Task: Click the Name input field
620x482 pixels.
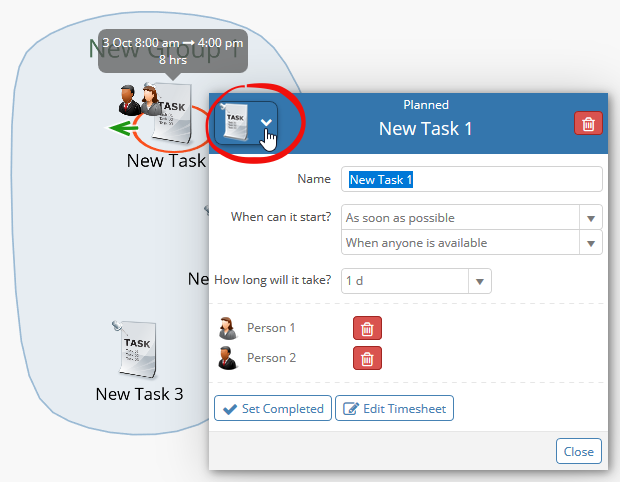Action: [471, 180]
